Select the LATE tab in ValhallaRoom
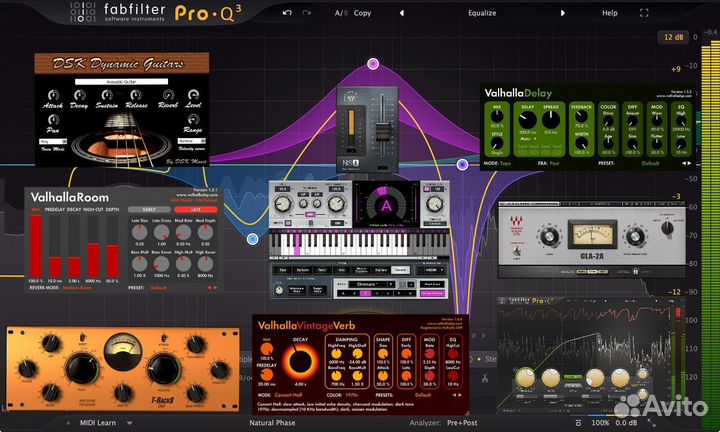This screenshot has height=432, width=720. [196, 209]
